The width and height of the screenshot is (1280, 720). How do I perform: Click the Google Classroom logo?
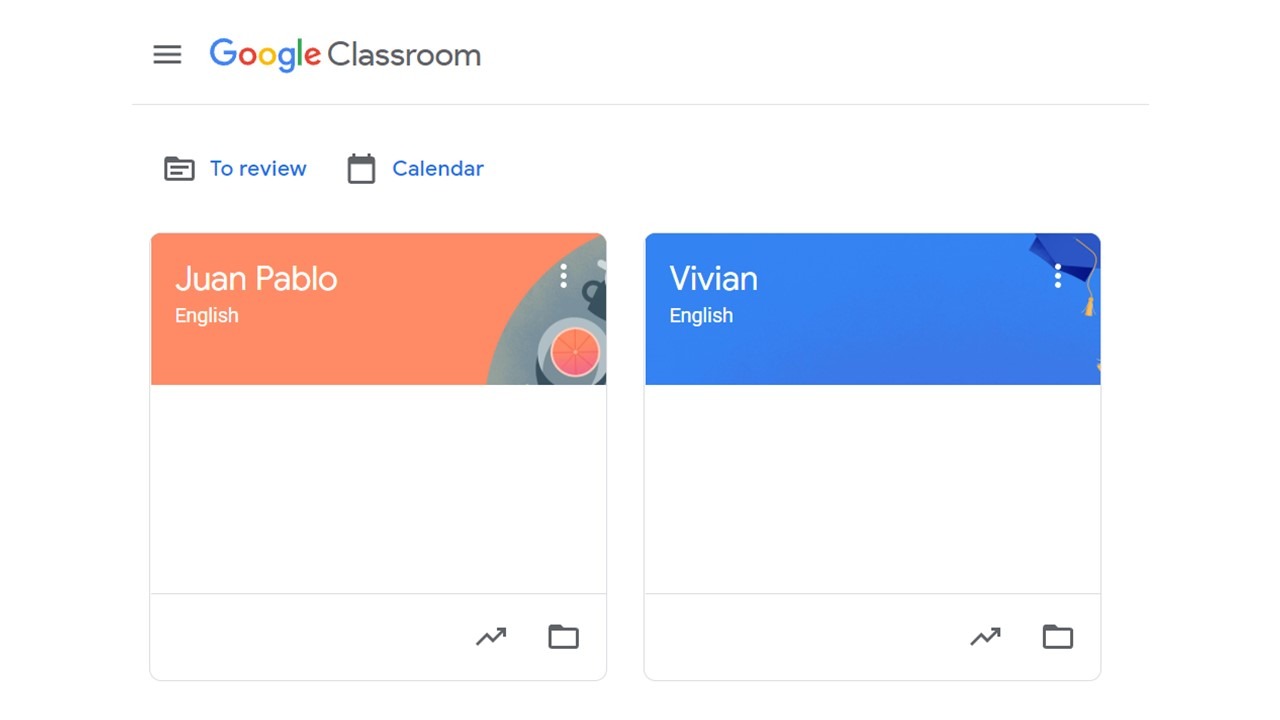pos(345,55)
